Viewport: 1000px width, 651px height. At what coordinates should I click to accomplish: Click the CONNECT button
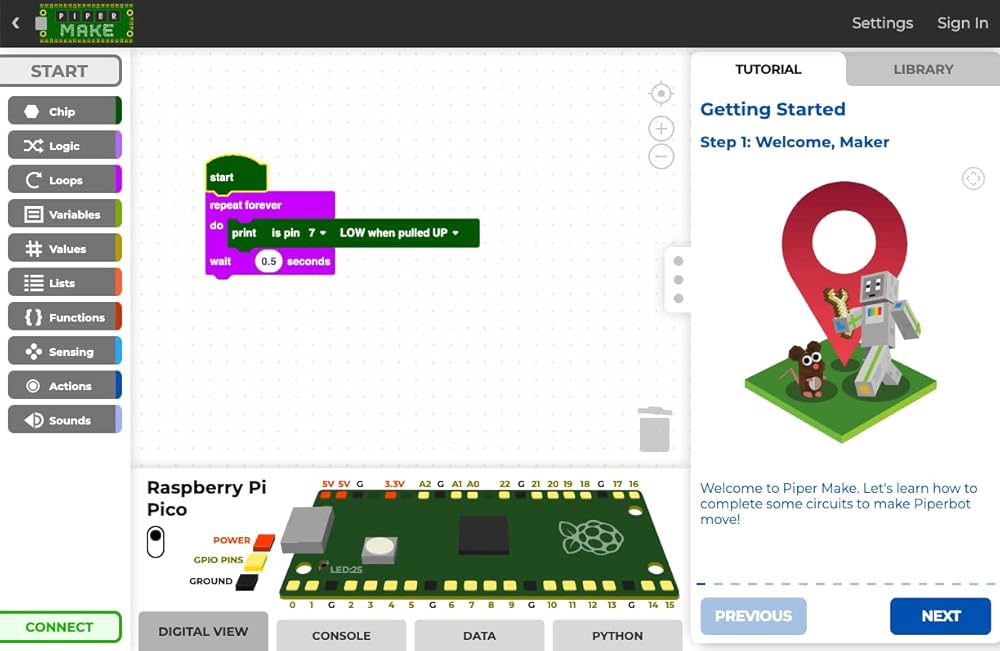click(60, 627)
